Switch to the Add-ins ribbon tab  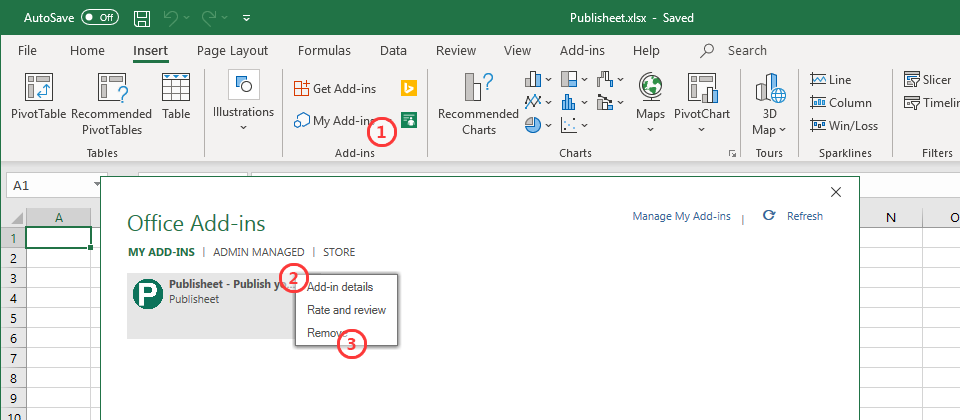click(x=582, y=51)
